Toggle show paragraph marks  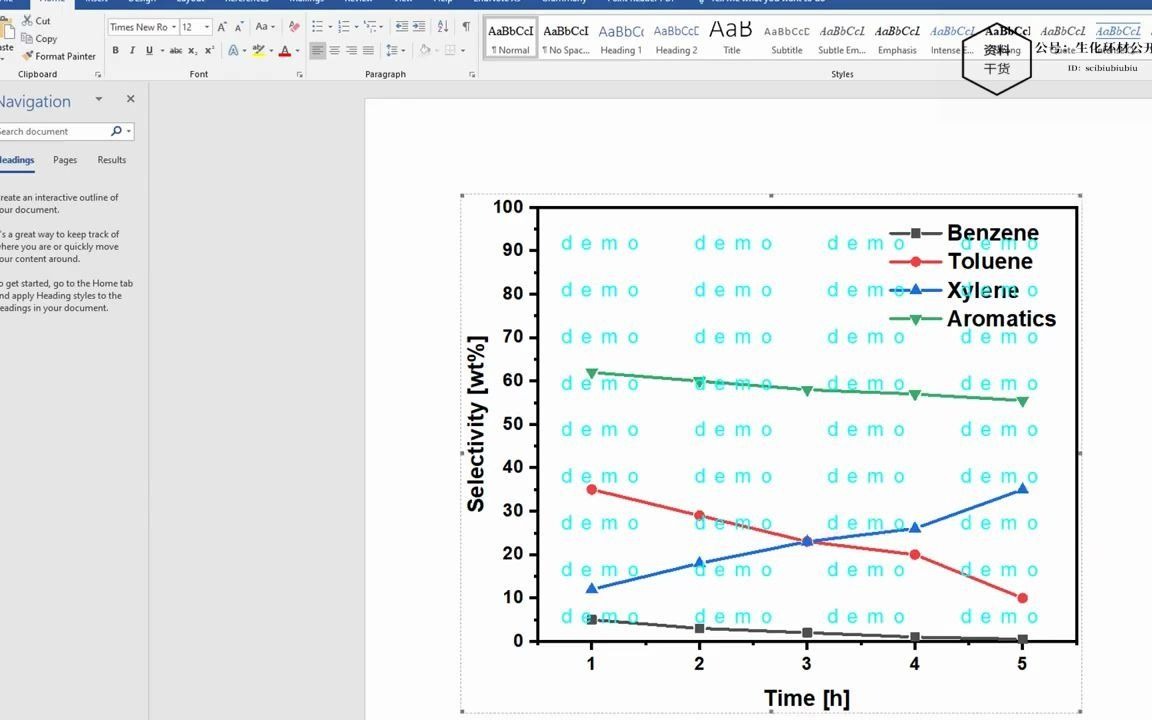click(x=466, y=26)
